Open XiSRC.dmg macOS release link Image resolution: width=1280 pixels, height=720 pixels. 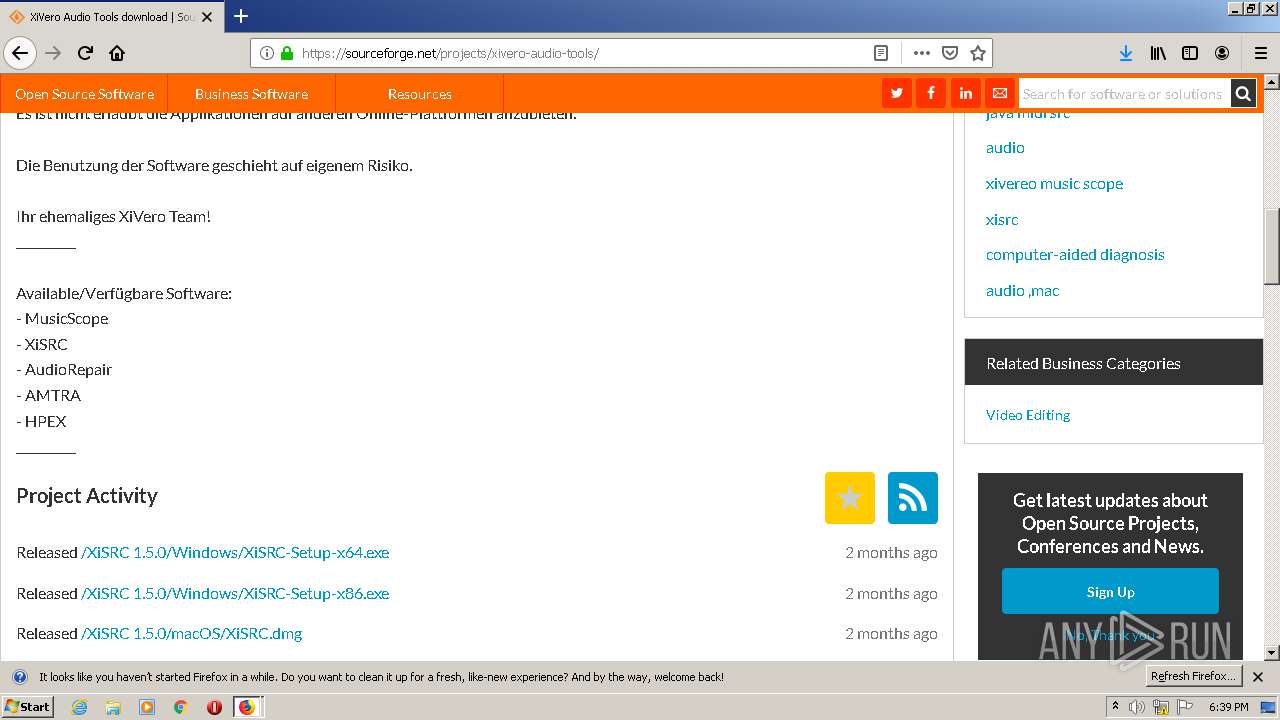click(x=191, y=633)
